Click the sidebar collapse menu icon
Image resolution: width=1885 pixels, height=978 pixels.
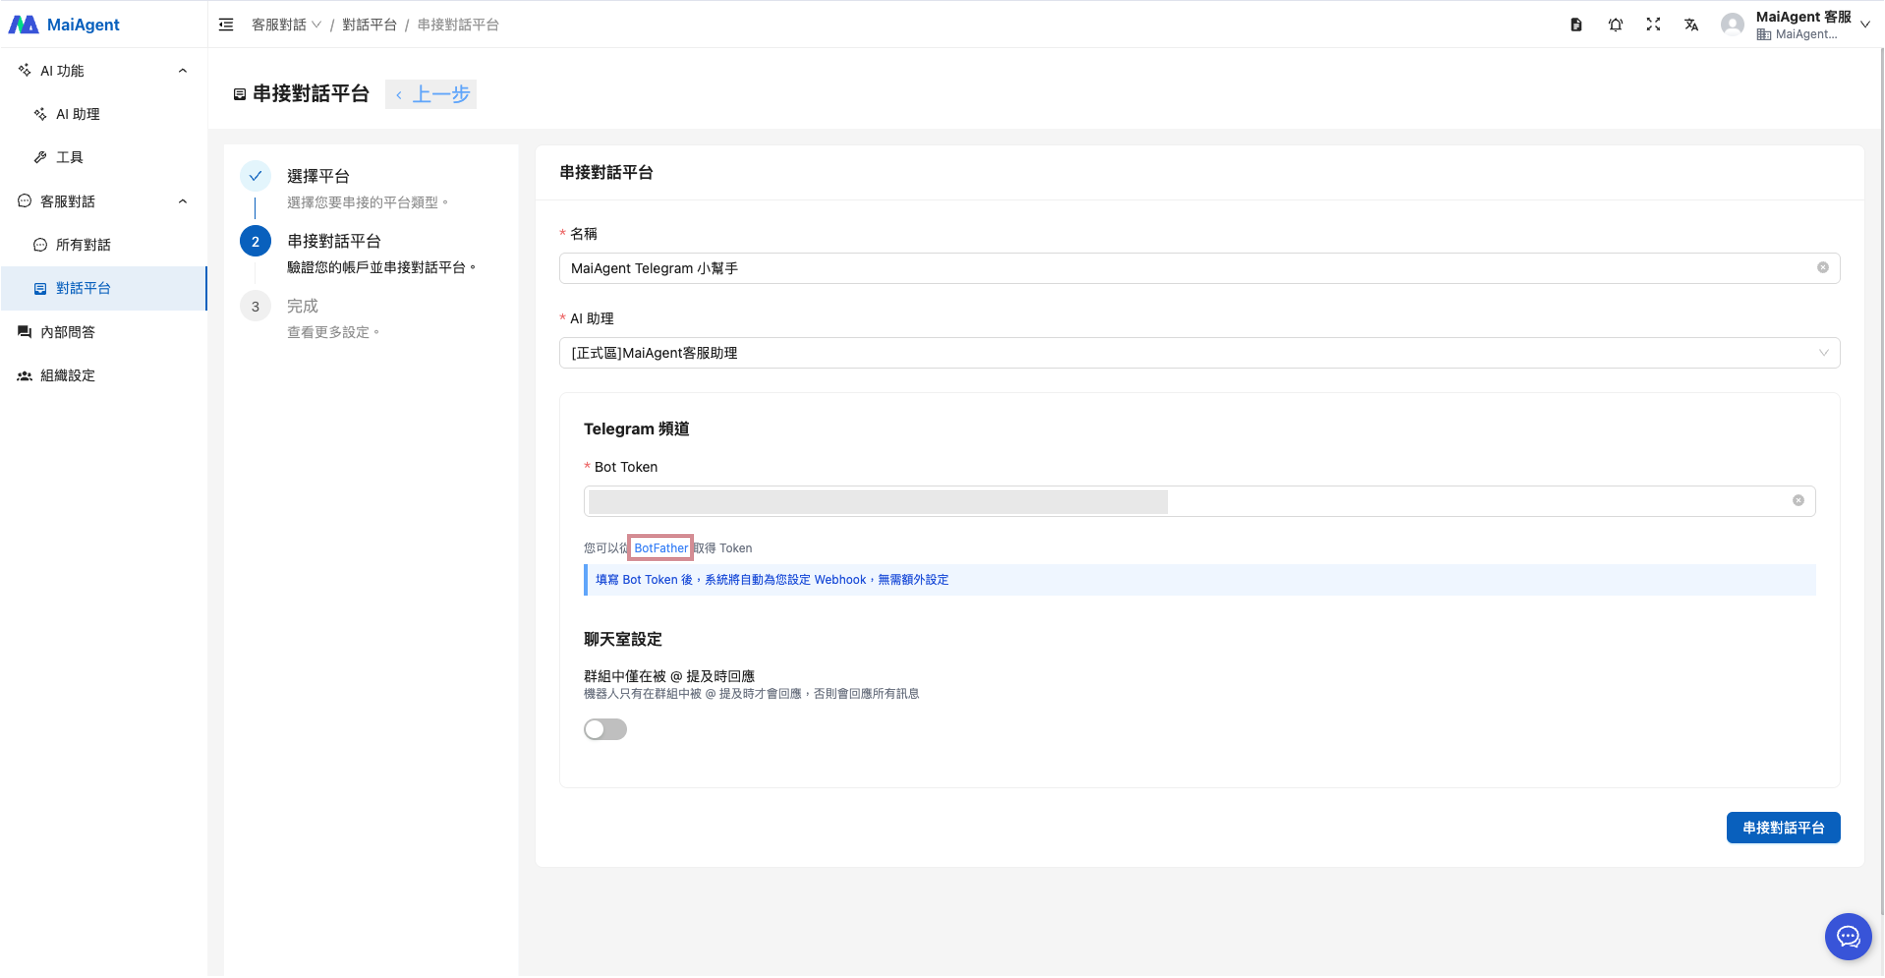226,25
